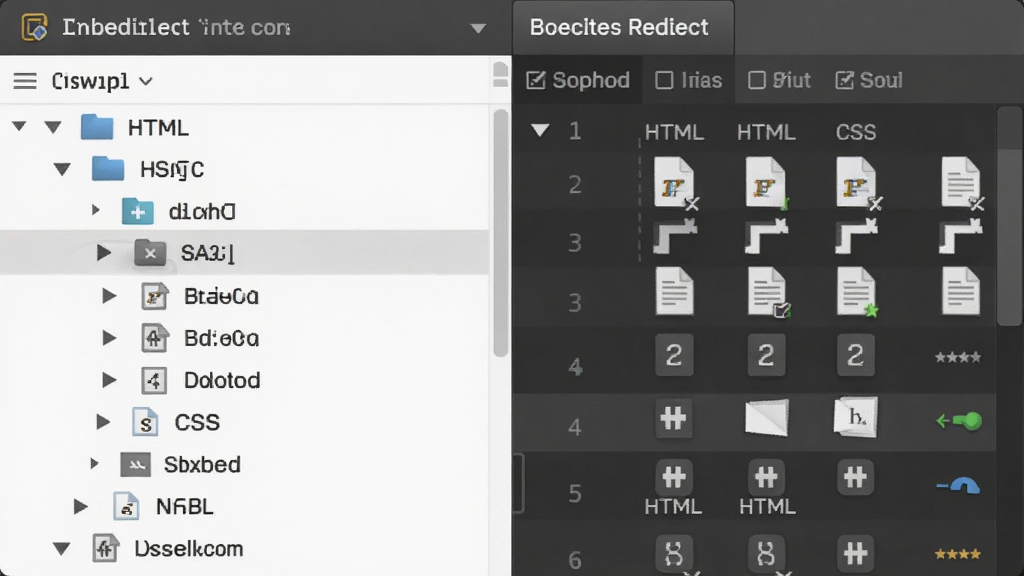Click the blue plus folder icon dlɑhD
Viewport: 1024px width, 576px height.
138,212
